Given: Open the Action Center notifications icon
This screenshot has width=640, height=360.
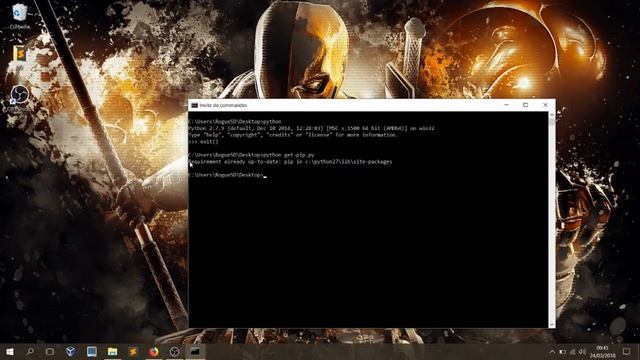Looking at the screenshot, I should 627,352.
